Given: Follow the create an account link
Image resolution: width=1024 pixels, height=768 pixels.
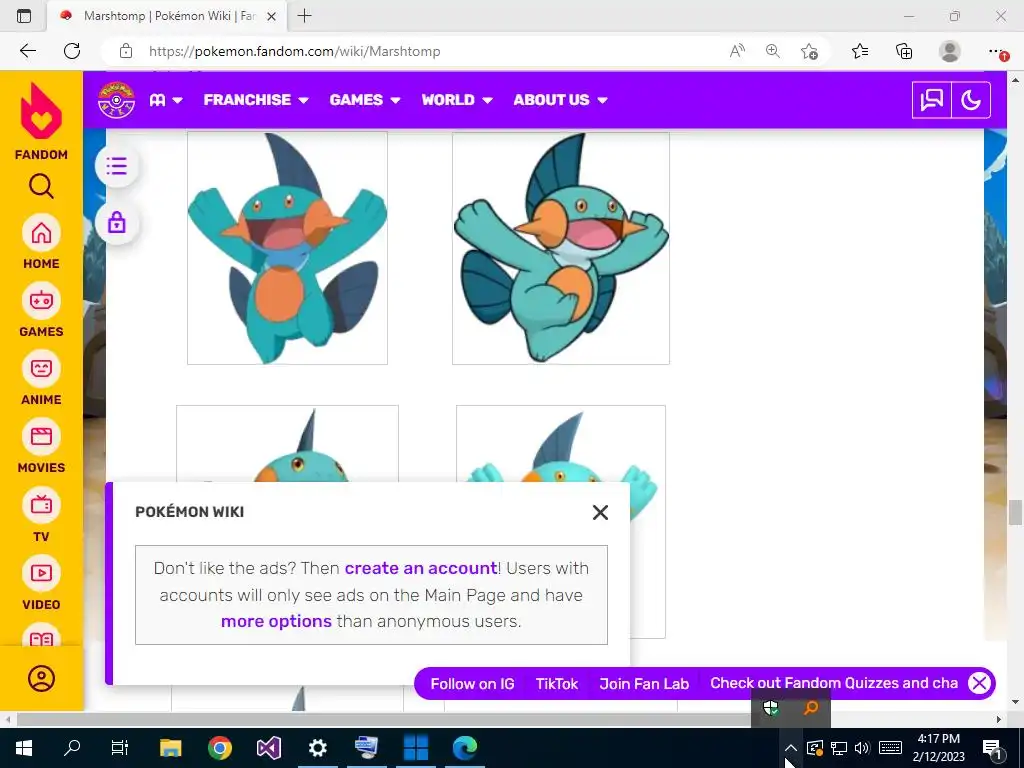Looking at the screenshot, I should [421, 568].
